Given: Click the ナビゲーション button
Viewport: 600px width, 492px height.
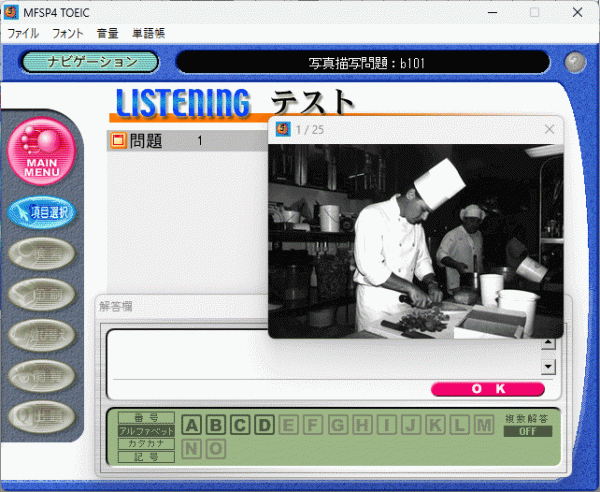Looking at the screenshot, I should coord(90,62).
